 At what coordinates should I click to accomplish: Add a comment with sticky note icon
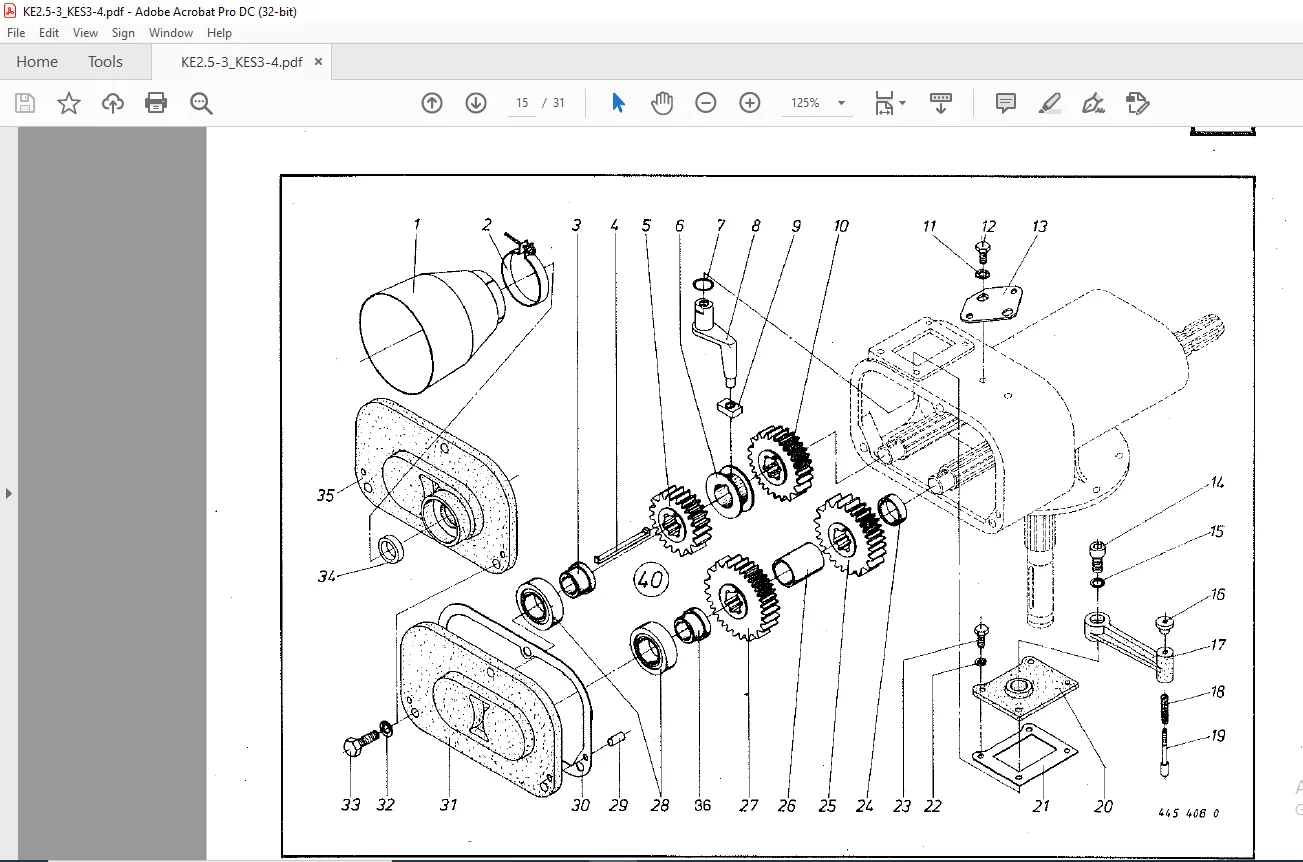[x=1006, y=103]
